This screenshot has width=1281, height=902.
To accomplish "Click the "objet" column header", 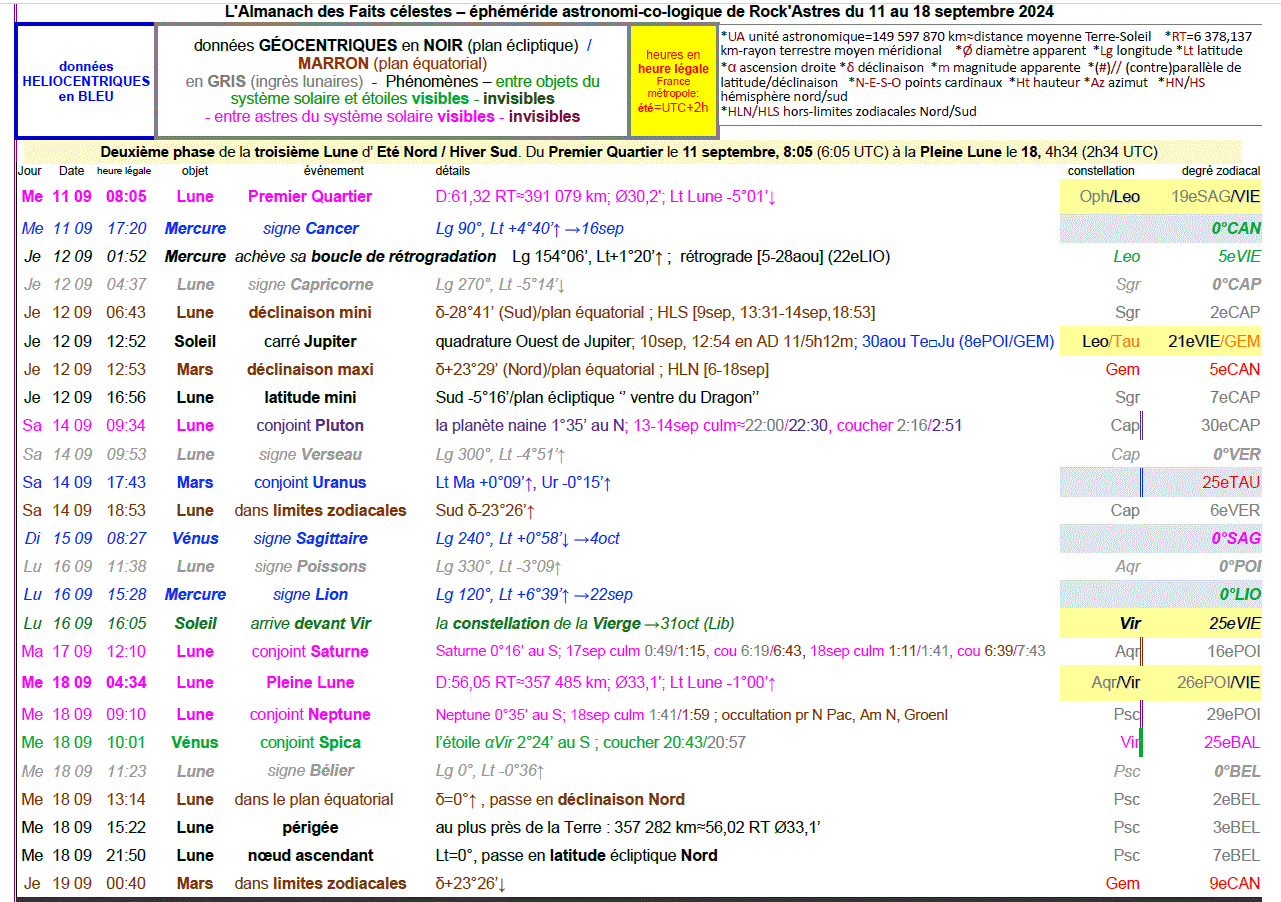I will (x=194, y=171).
